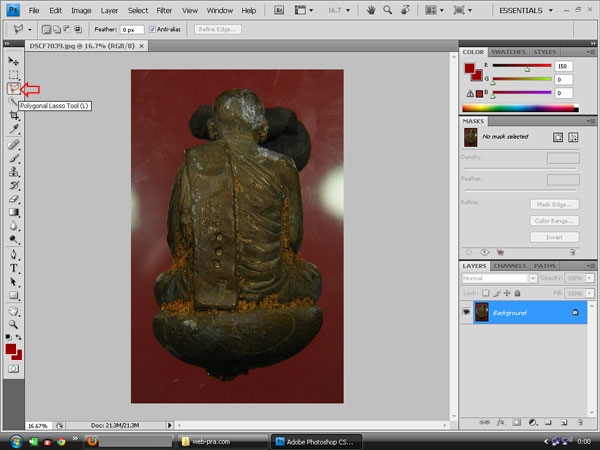
Task: Switch to the PATHS tab
Action: tap(545, 266)
